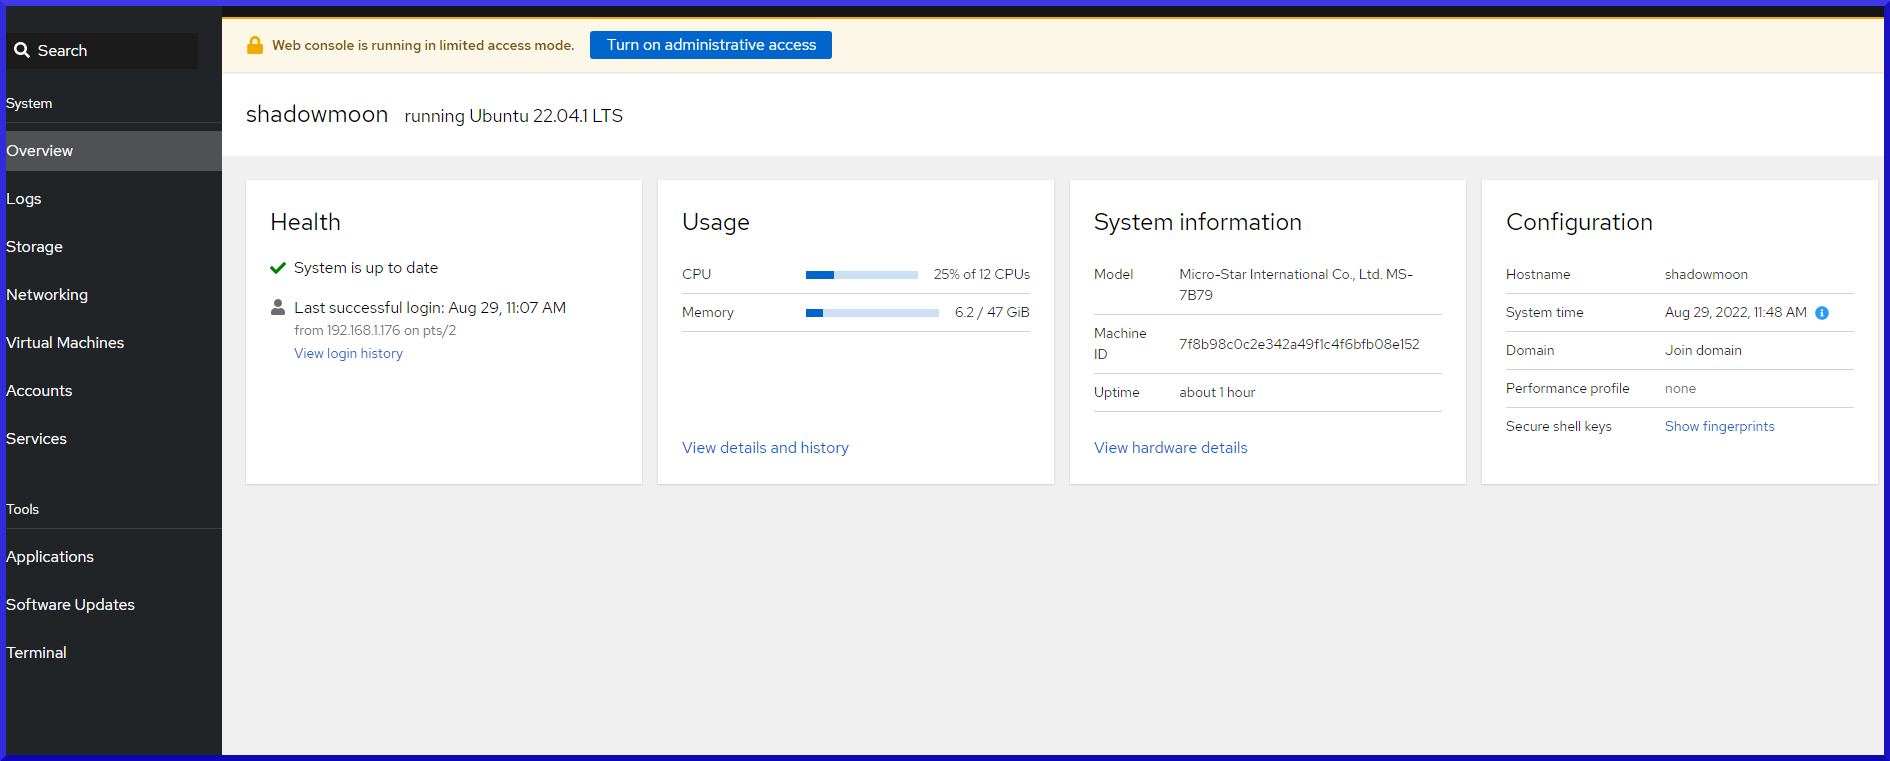Click the search magnifier icon
The width and height of the screenshot is (1890, 761).
pos(21,50)
